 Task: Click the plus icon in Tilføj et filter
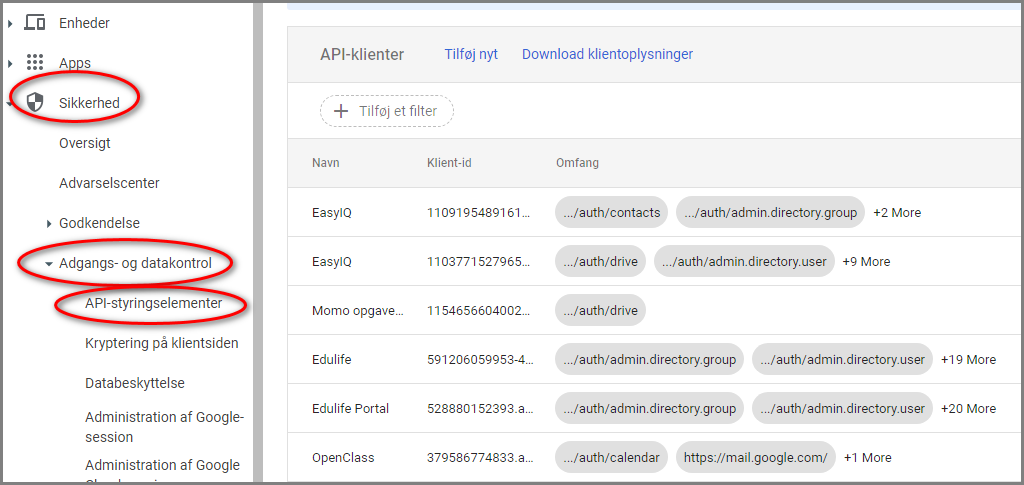tap(340, 112)
